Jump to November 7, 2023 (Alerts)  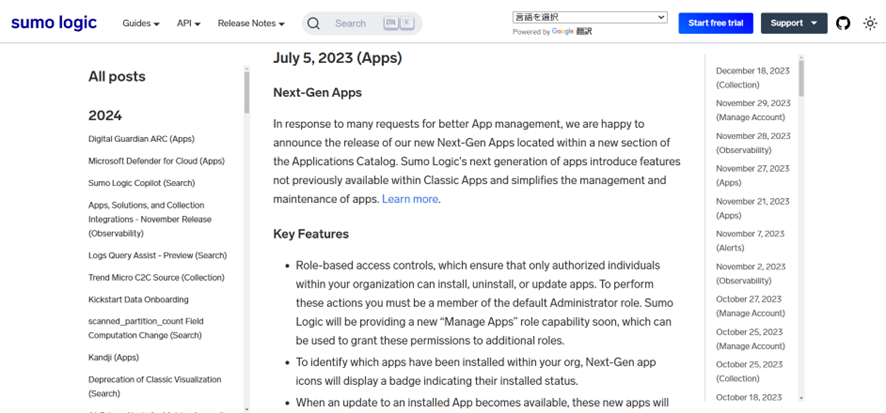pos(750,241)
